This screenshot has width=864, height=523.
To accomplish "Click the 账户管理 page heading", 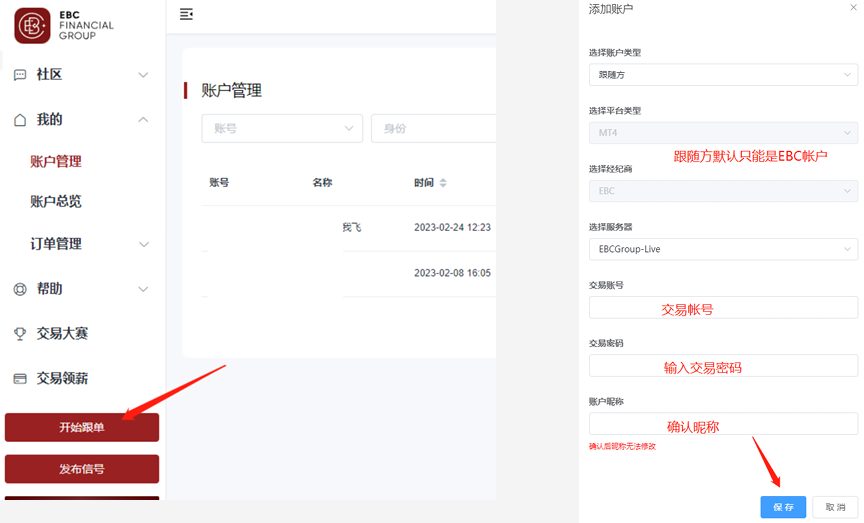I will (231, 90).
